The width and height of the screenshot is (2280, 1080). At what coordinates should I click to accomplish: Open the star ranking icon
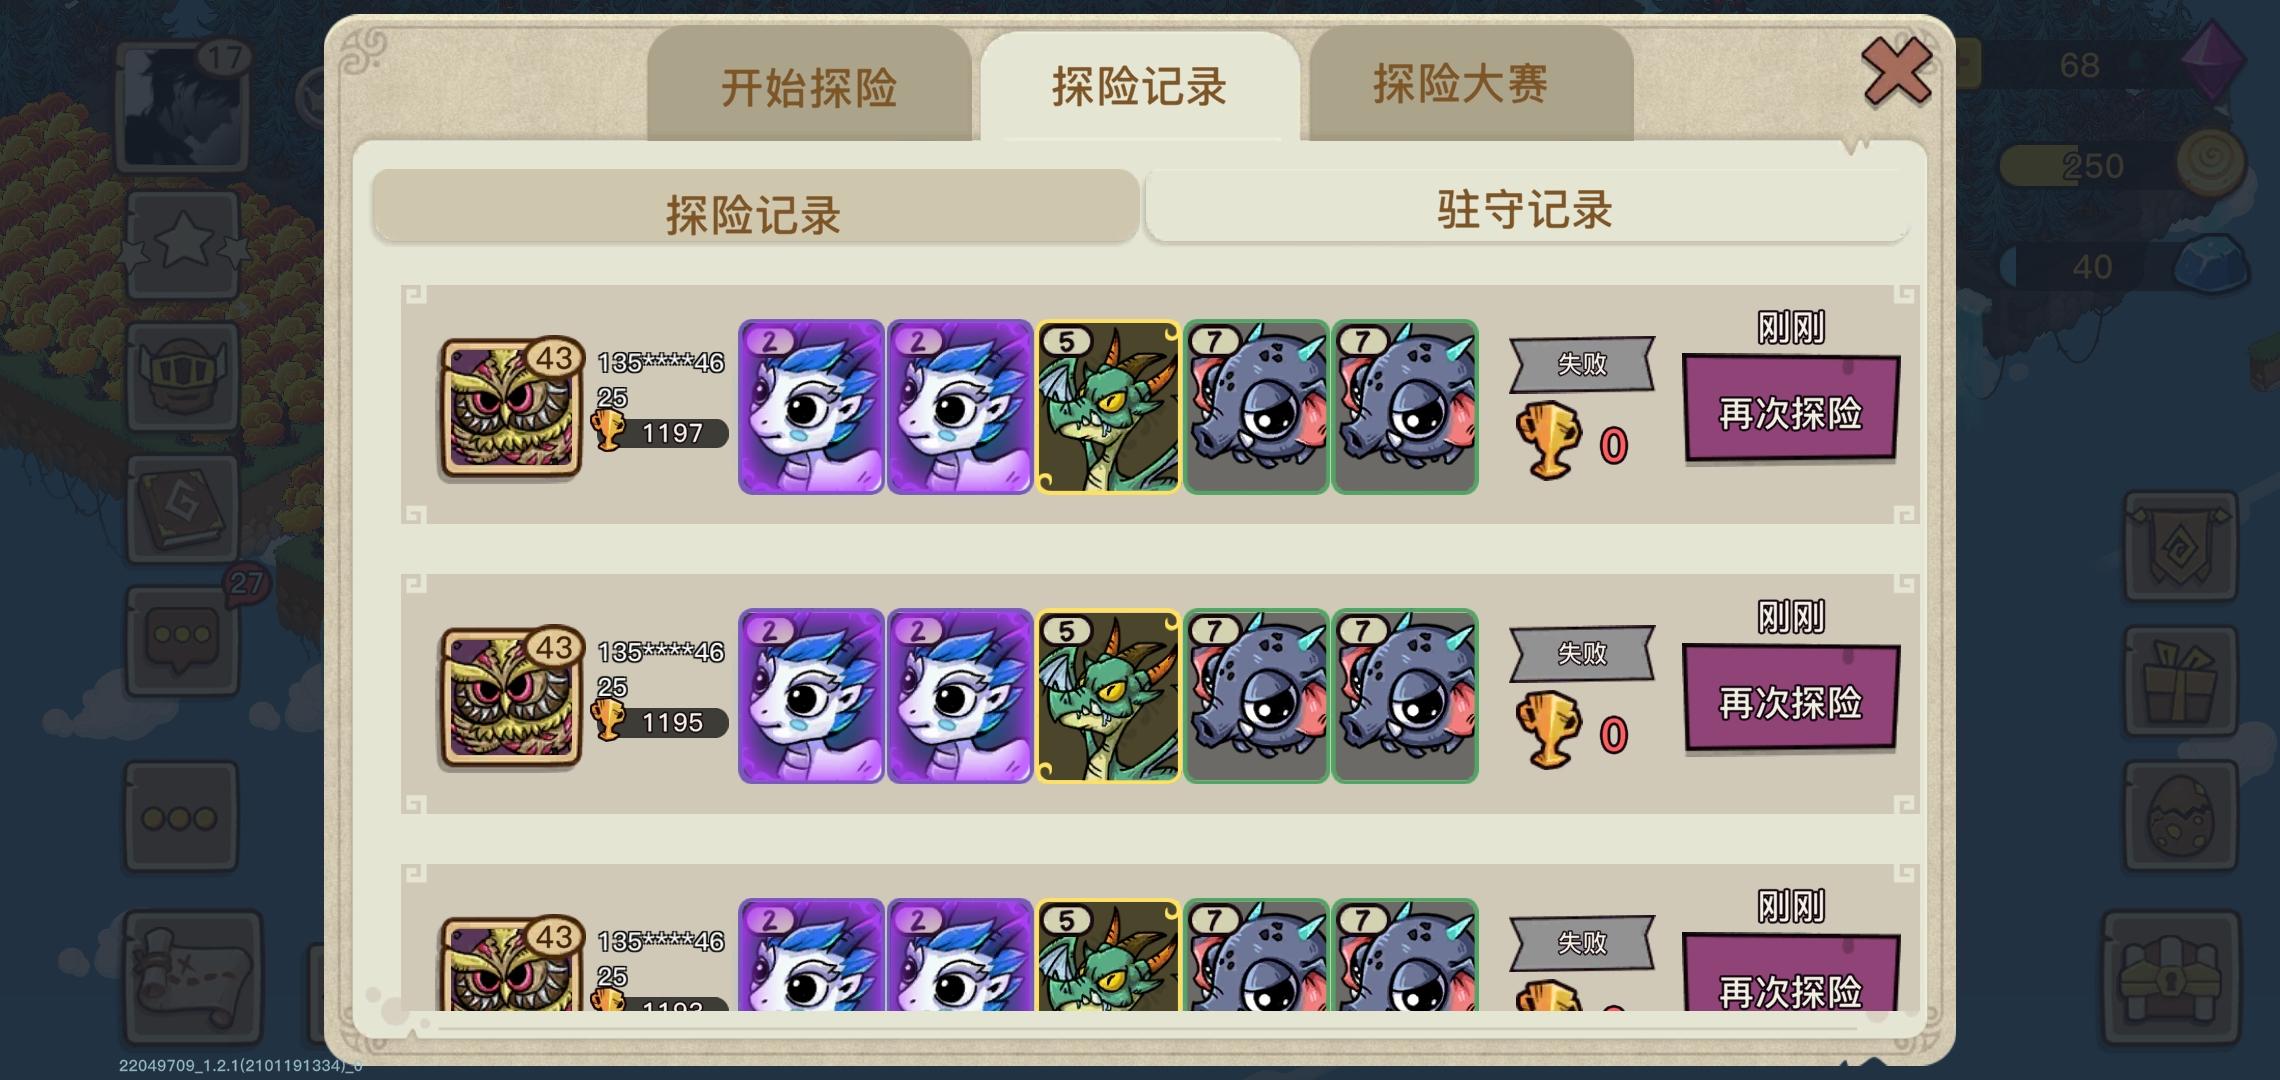coord(183,243)
